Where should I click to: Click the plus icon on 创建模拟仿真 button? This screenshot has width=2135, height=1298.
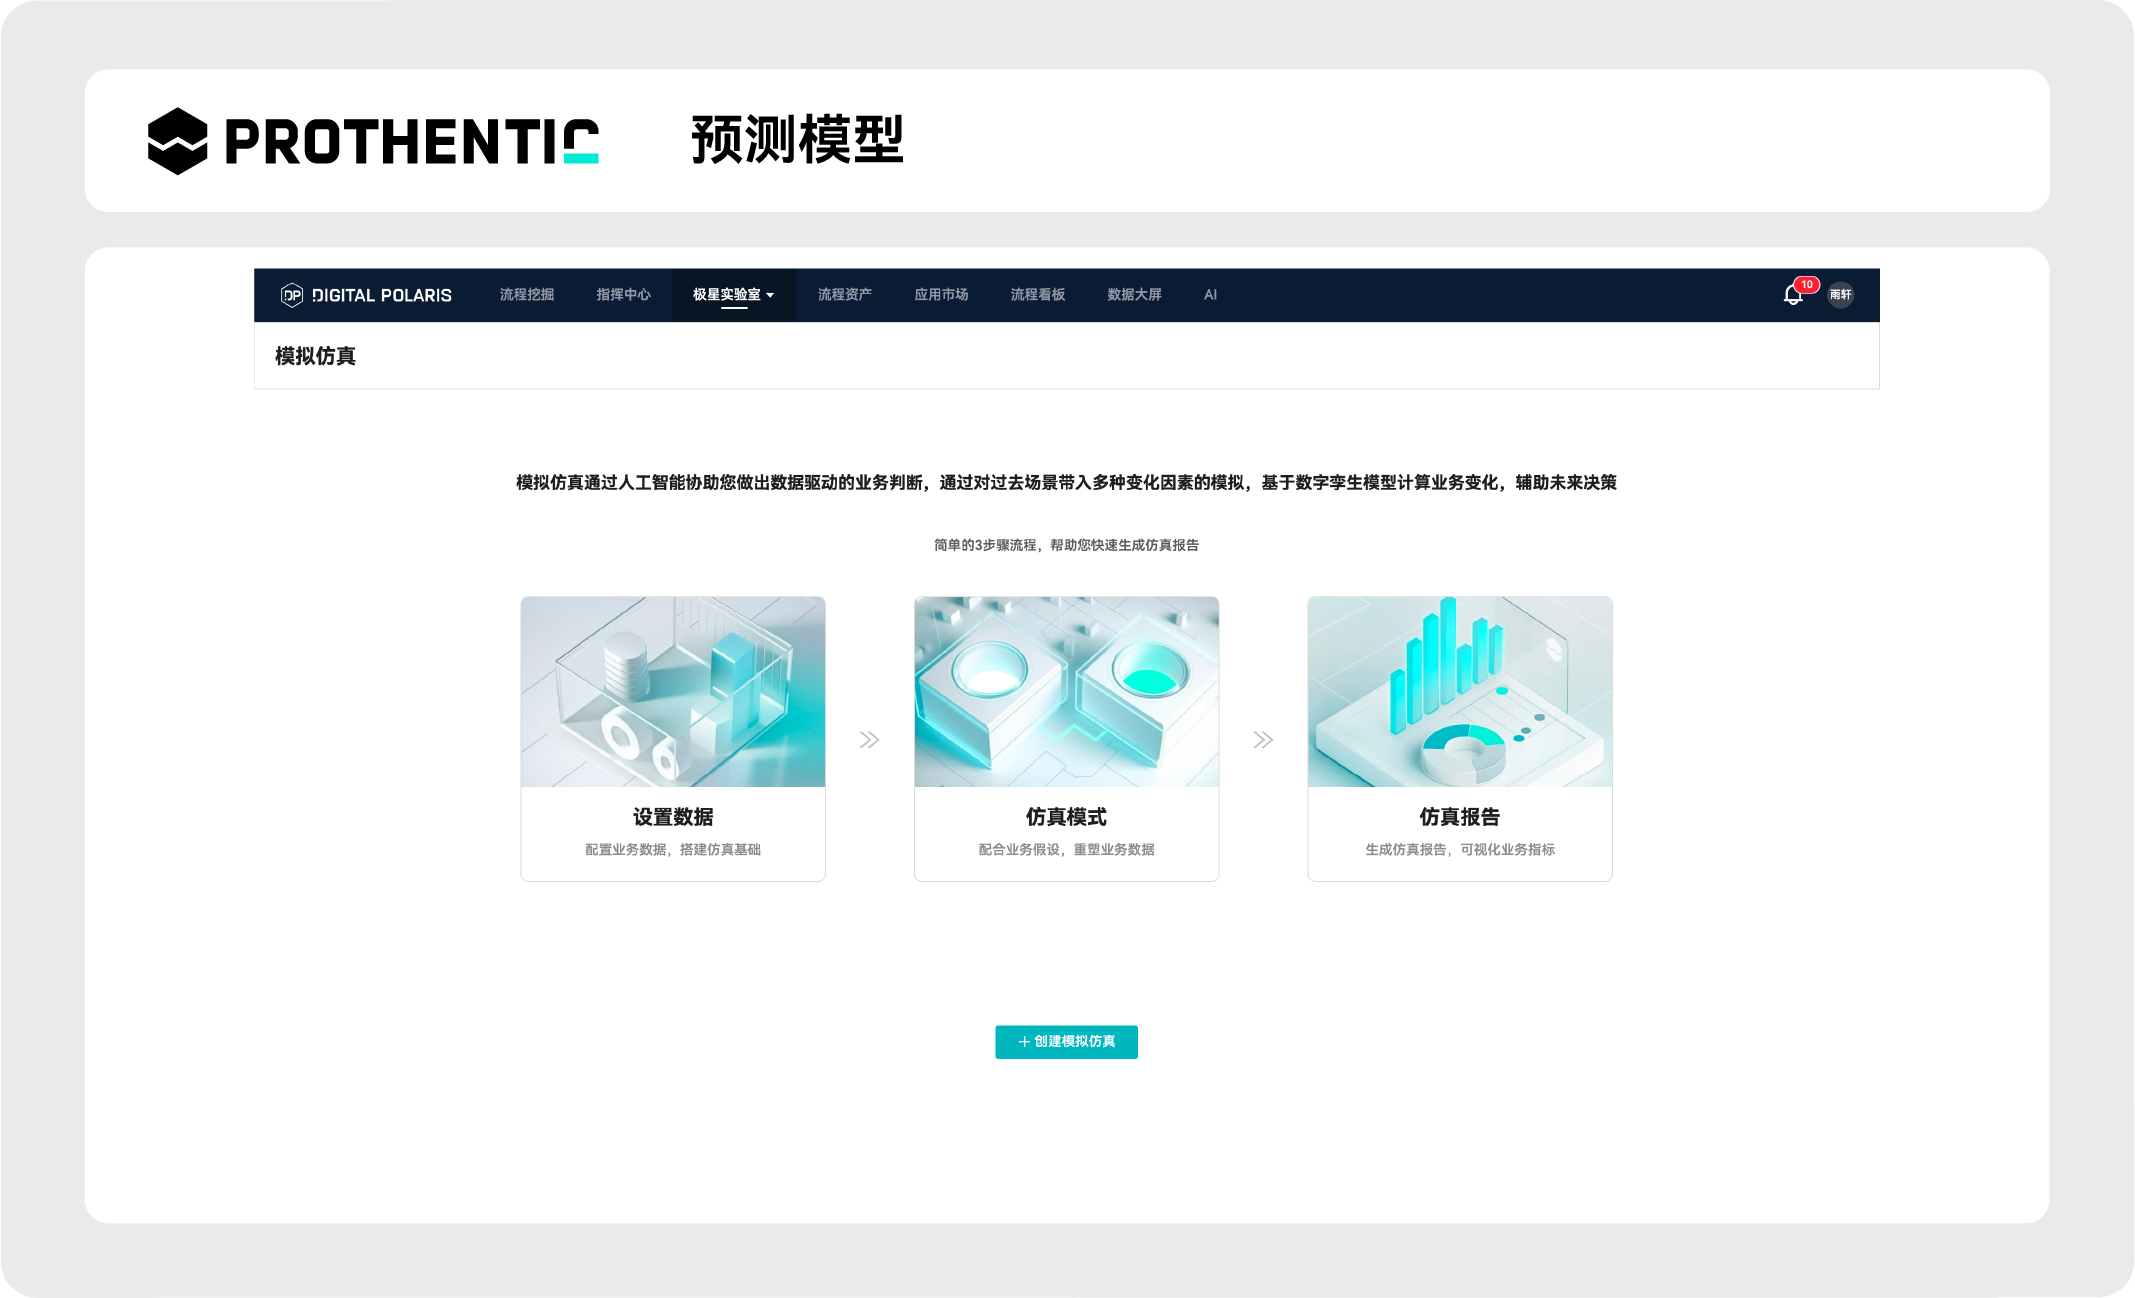coord(1023,1042)
